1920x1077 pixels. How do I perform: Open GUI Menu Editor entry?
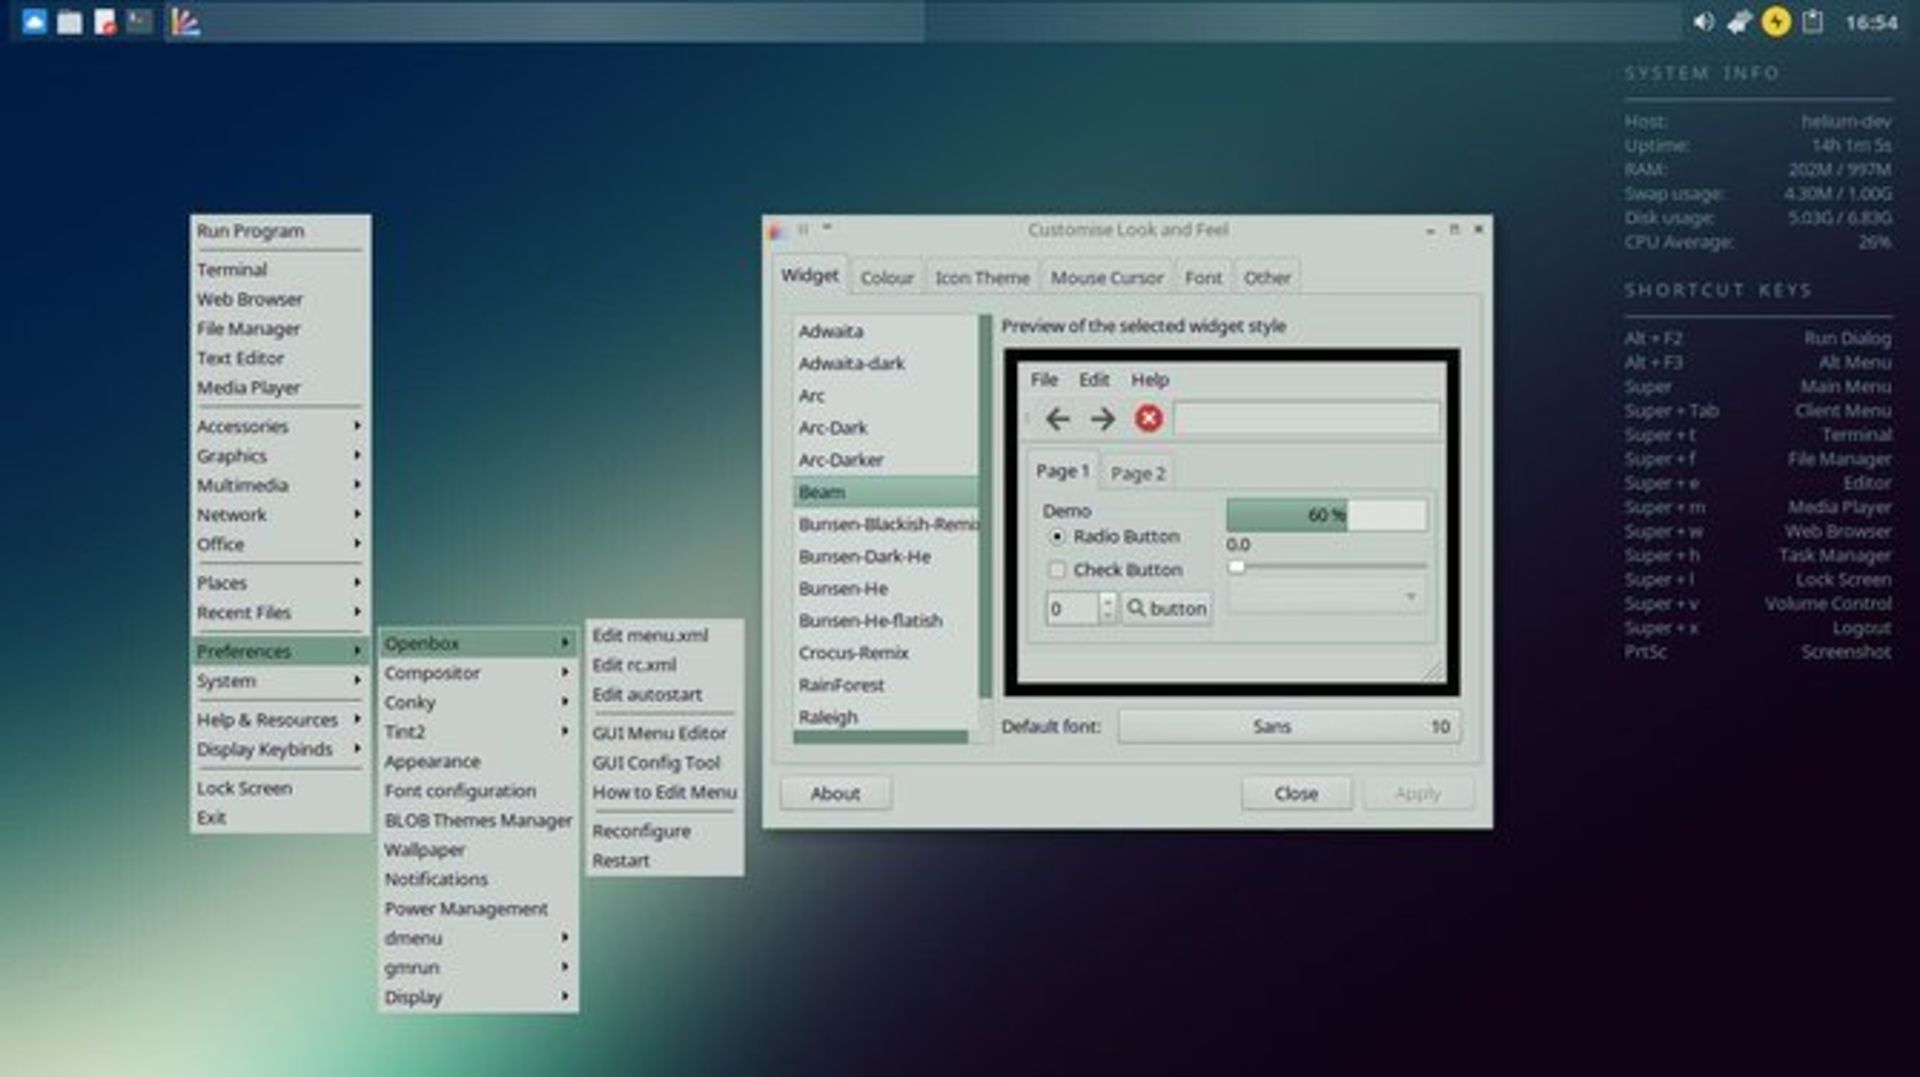[664, 733]
